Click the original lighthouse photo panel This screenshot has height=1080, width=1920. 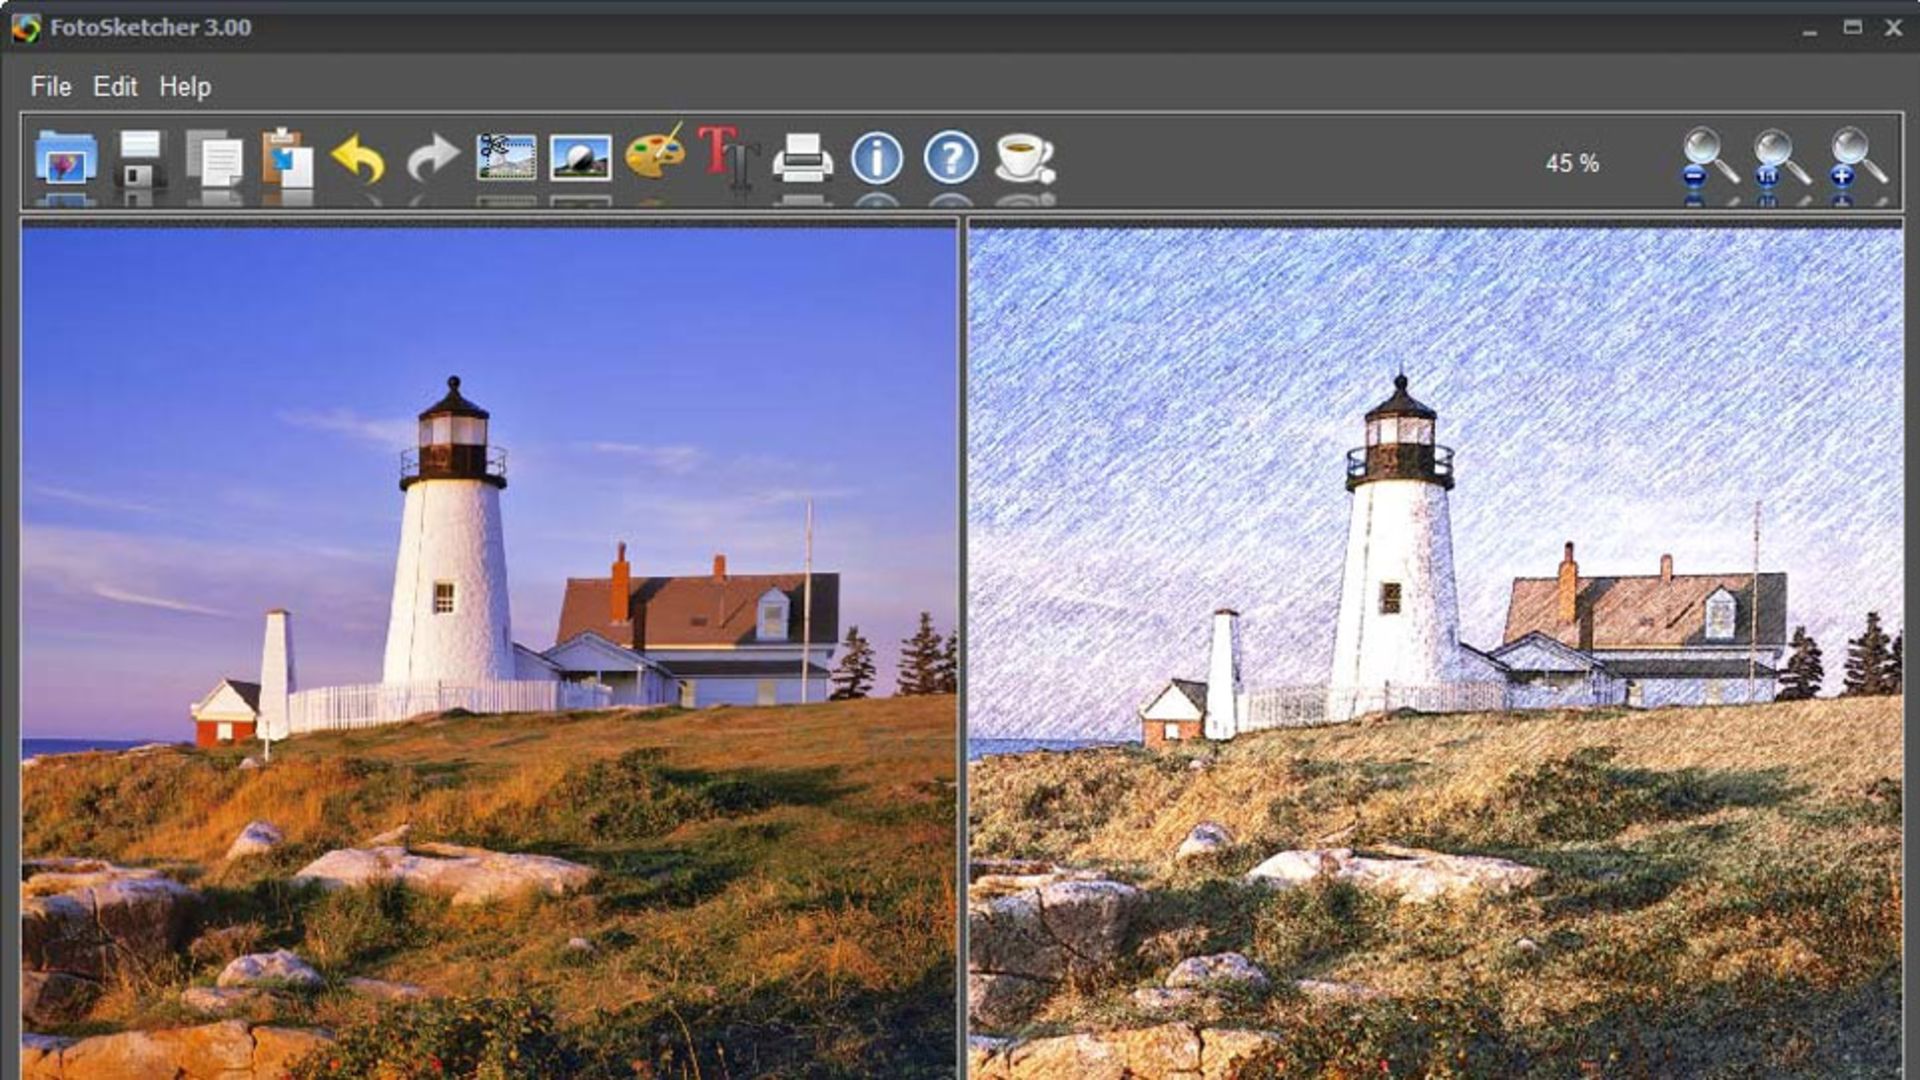[x=489, y=654]
